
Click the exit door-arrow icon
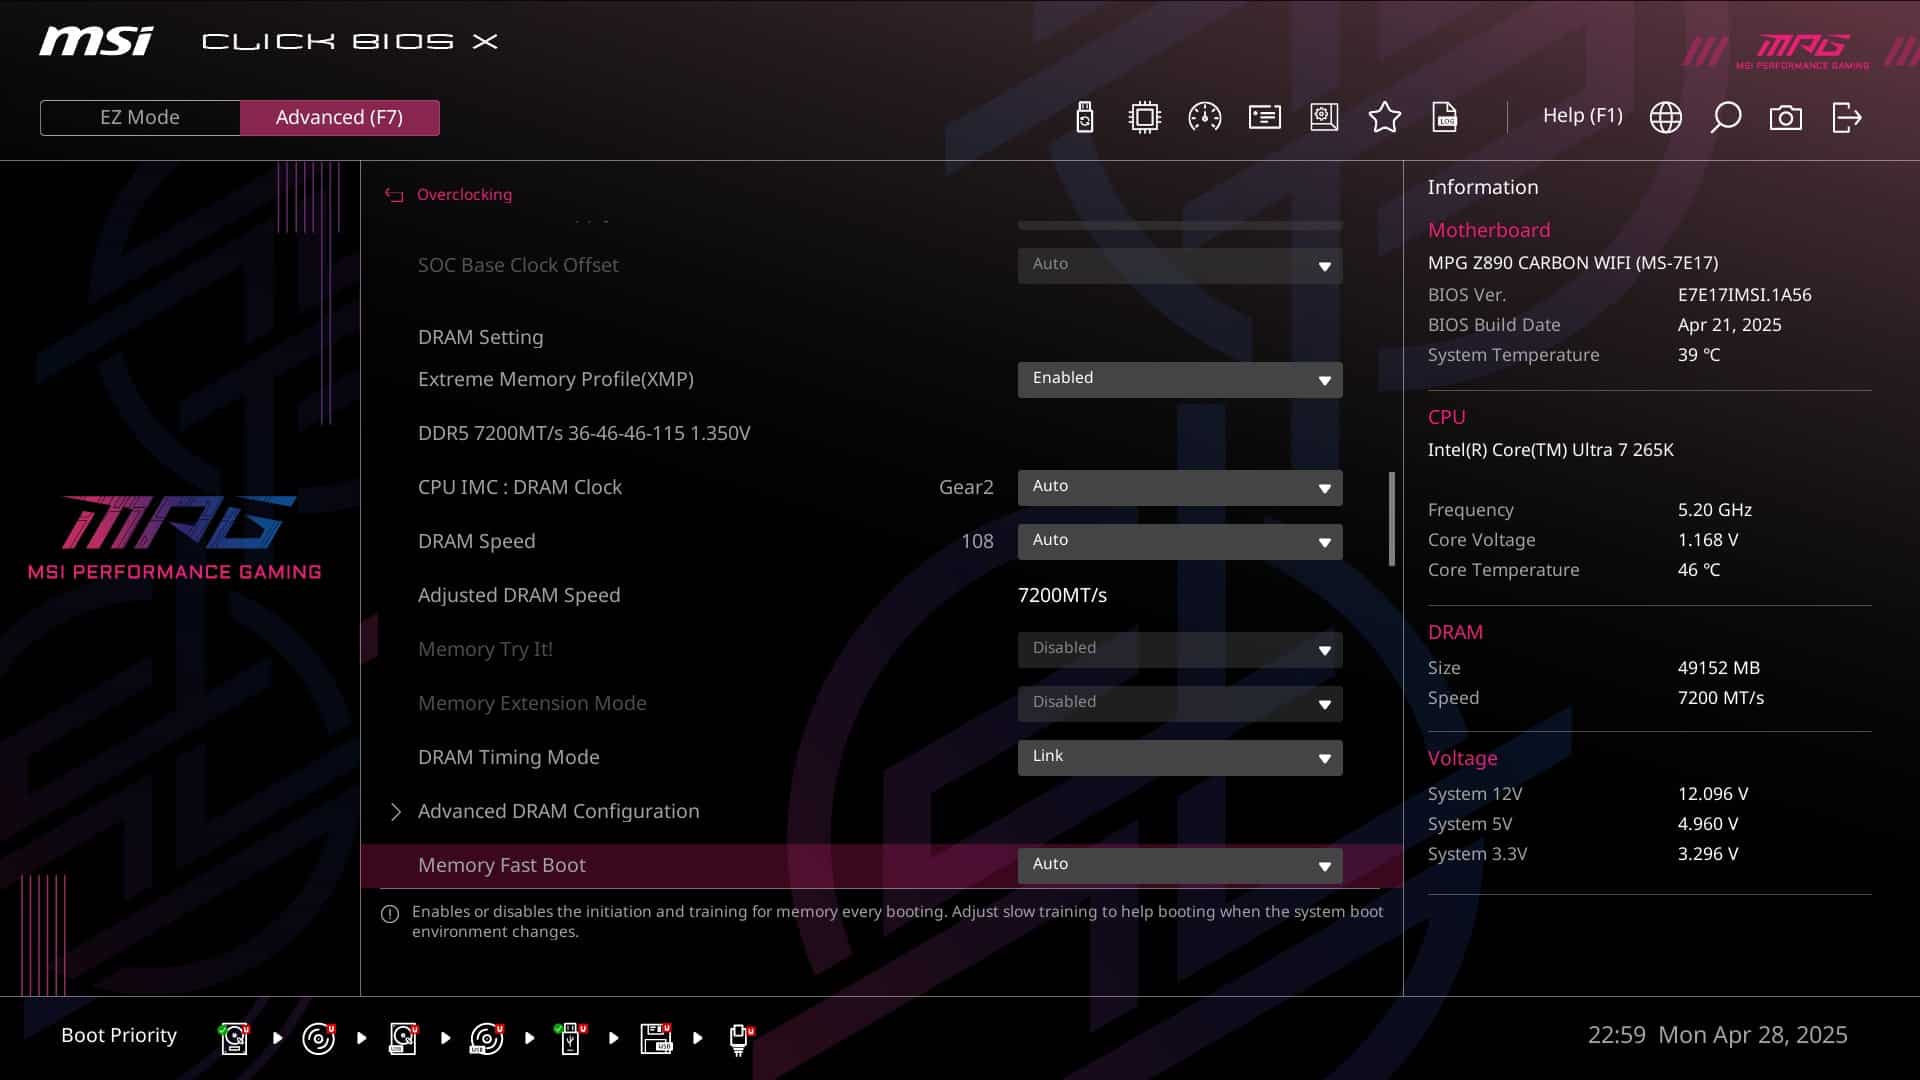[1846, 117]
